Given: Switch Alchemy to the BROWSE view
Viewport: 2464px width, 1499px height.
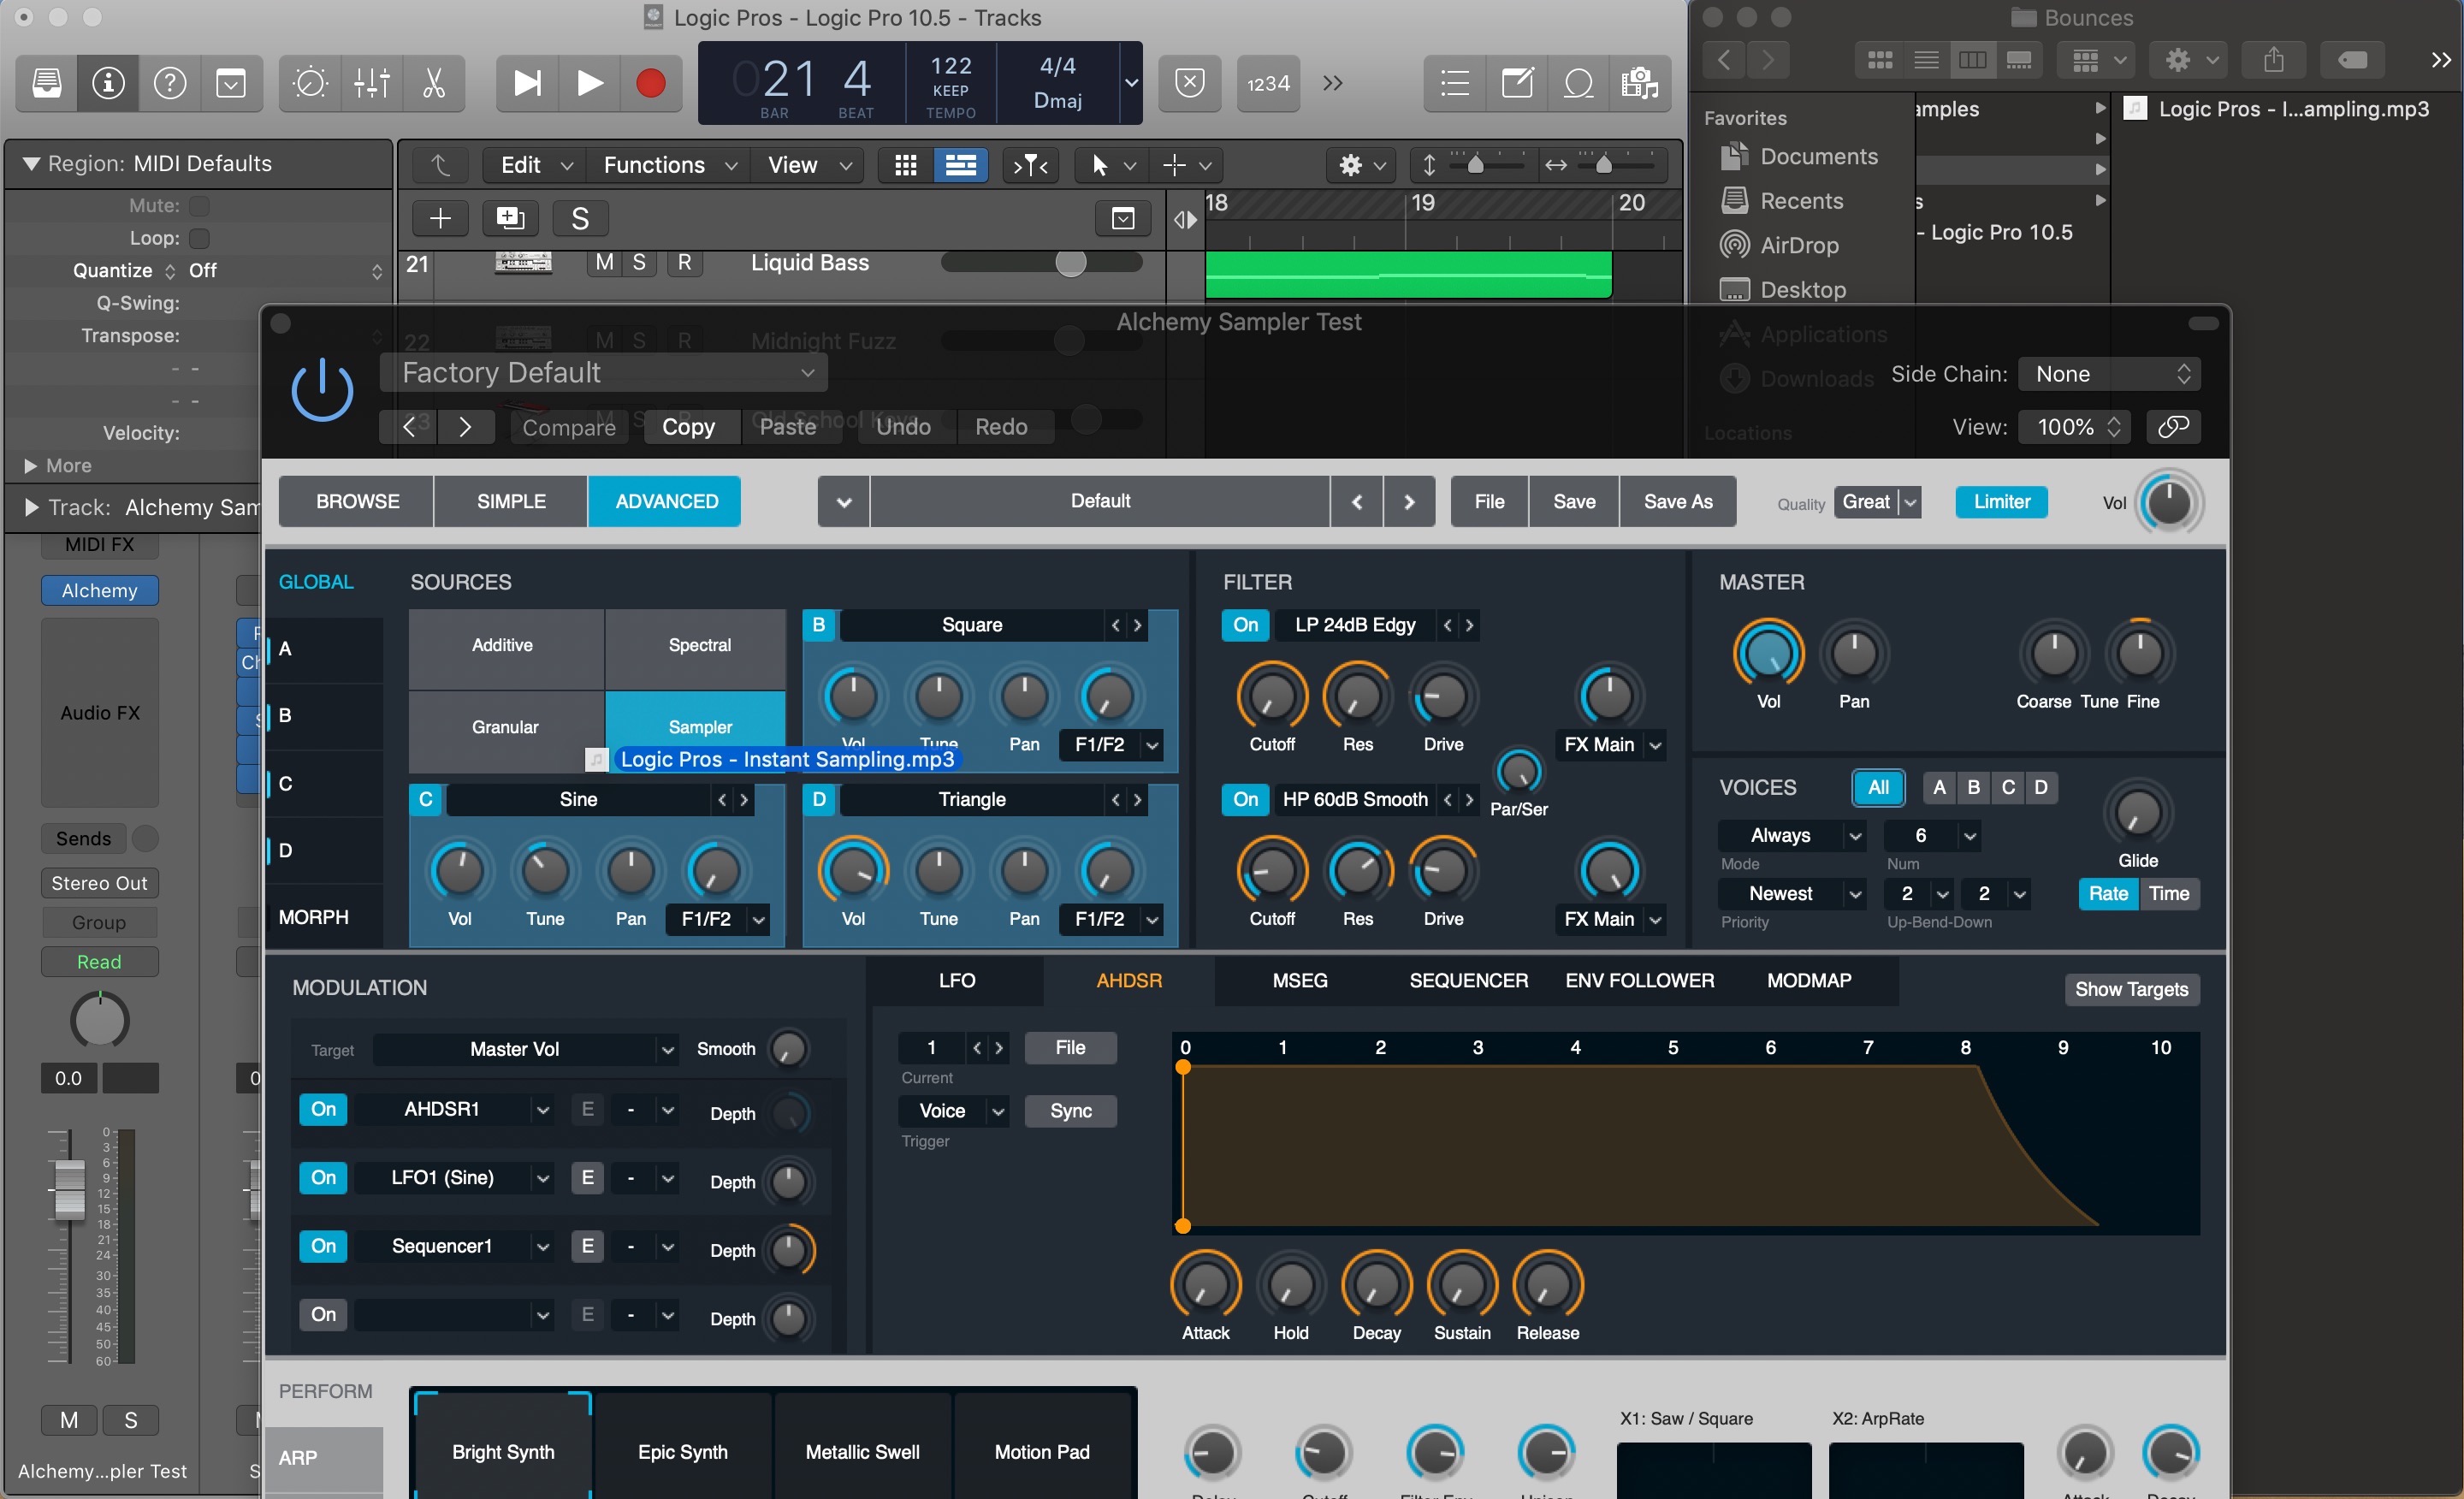Looking at the screenshot, I should 356,501.
